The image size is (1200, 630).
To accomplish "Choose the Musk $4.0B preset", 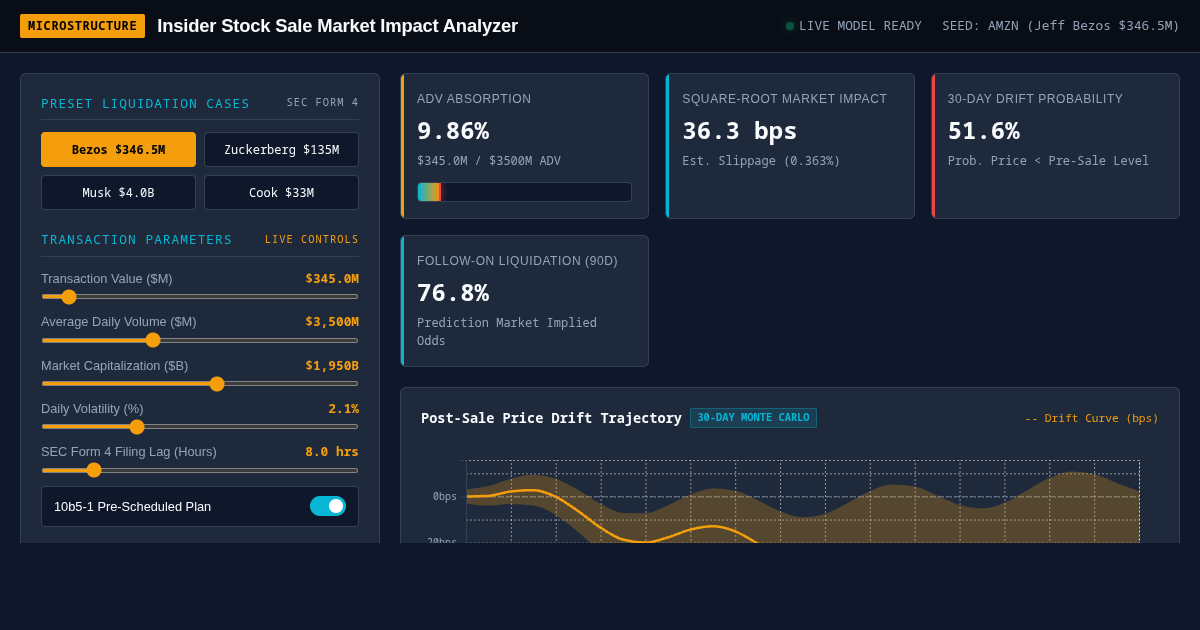I will [x=118, y=193].
